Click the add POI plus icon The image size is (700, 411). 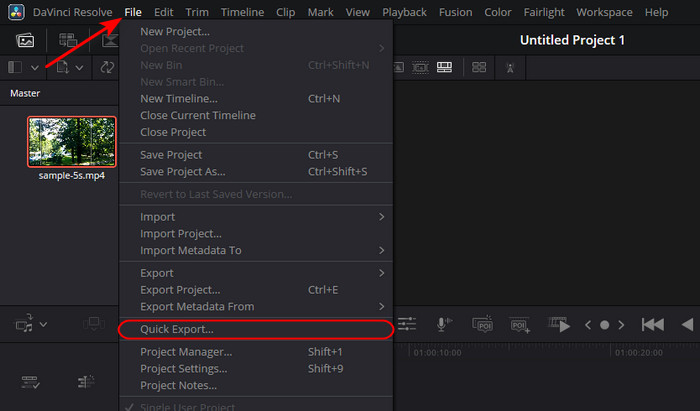point(520,325)
